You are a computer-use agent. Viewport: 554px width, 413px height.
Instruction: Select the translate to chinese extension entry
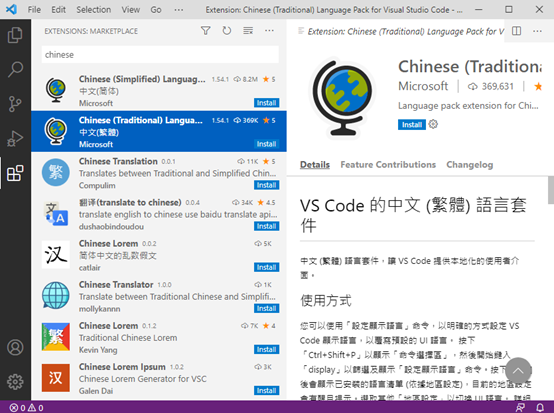[159, 213]
